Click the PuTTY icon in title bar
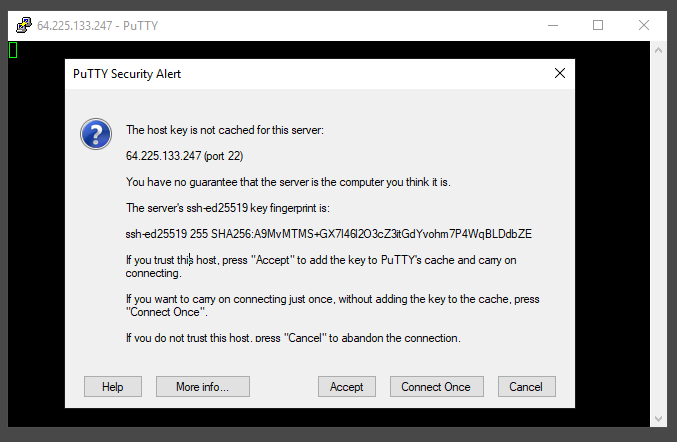This screenshot has height=442, width=677. (x=22, y=25)
